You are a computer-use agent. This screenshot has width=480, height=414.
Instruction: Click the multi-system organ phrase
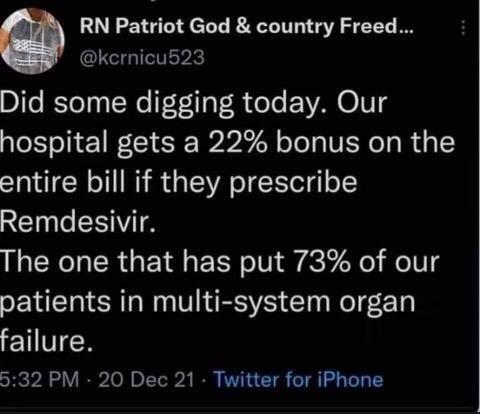pos(284,302)
